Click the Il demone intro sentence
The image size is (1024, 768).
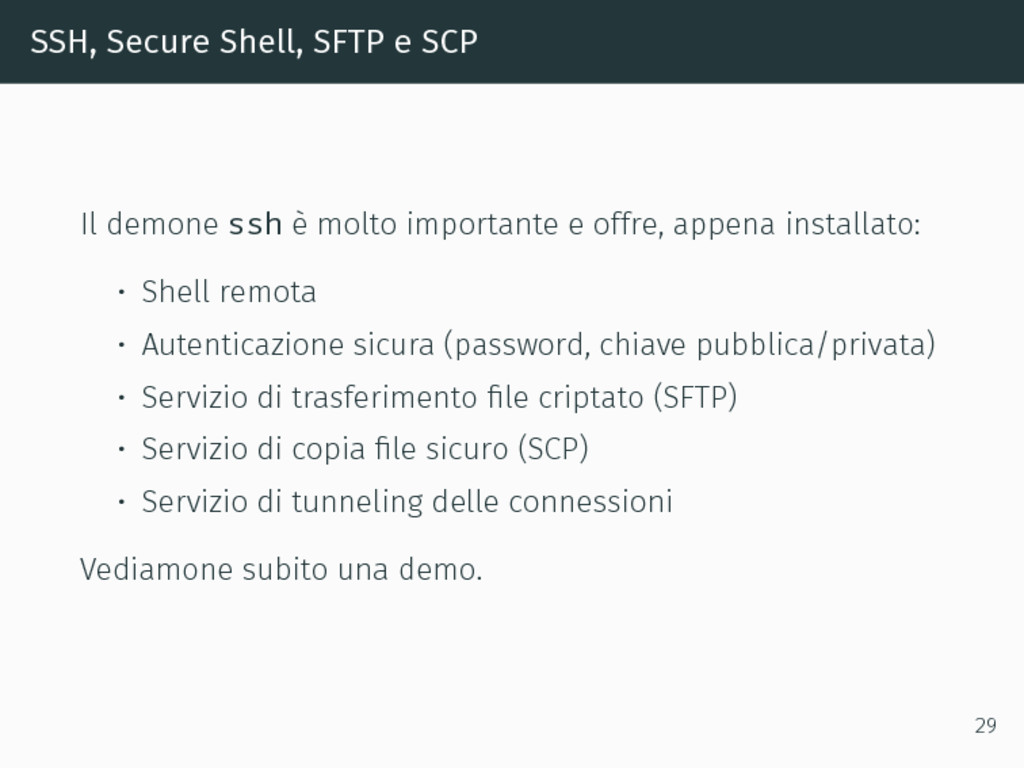coord(500,224)
